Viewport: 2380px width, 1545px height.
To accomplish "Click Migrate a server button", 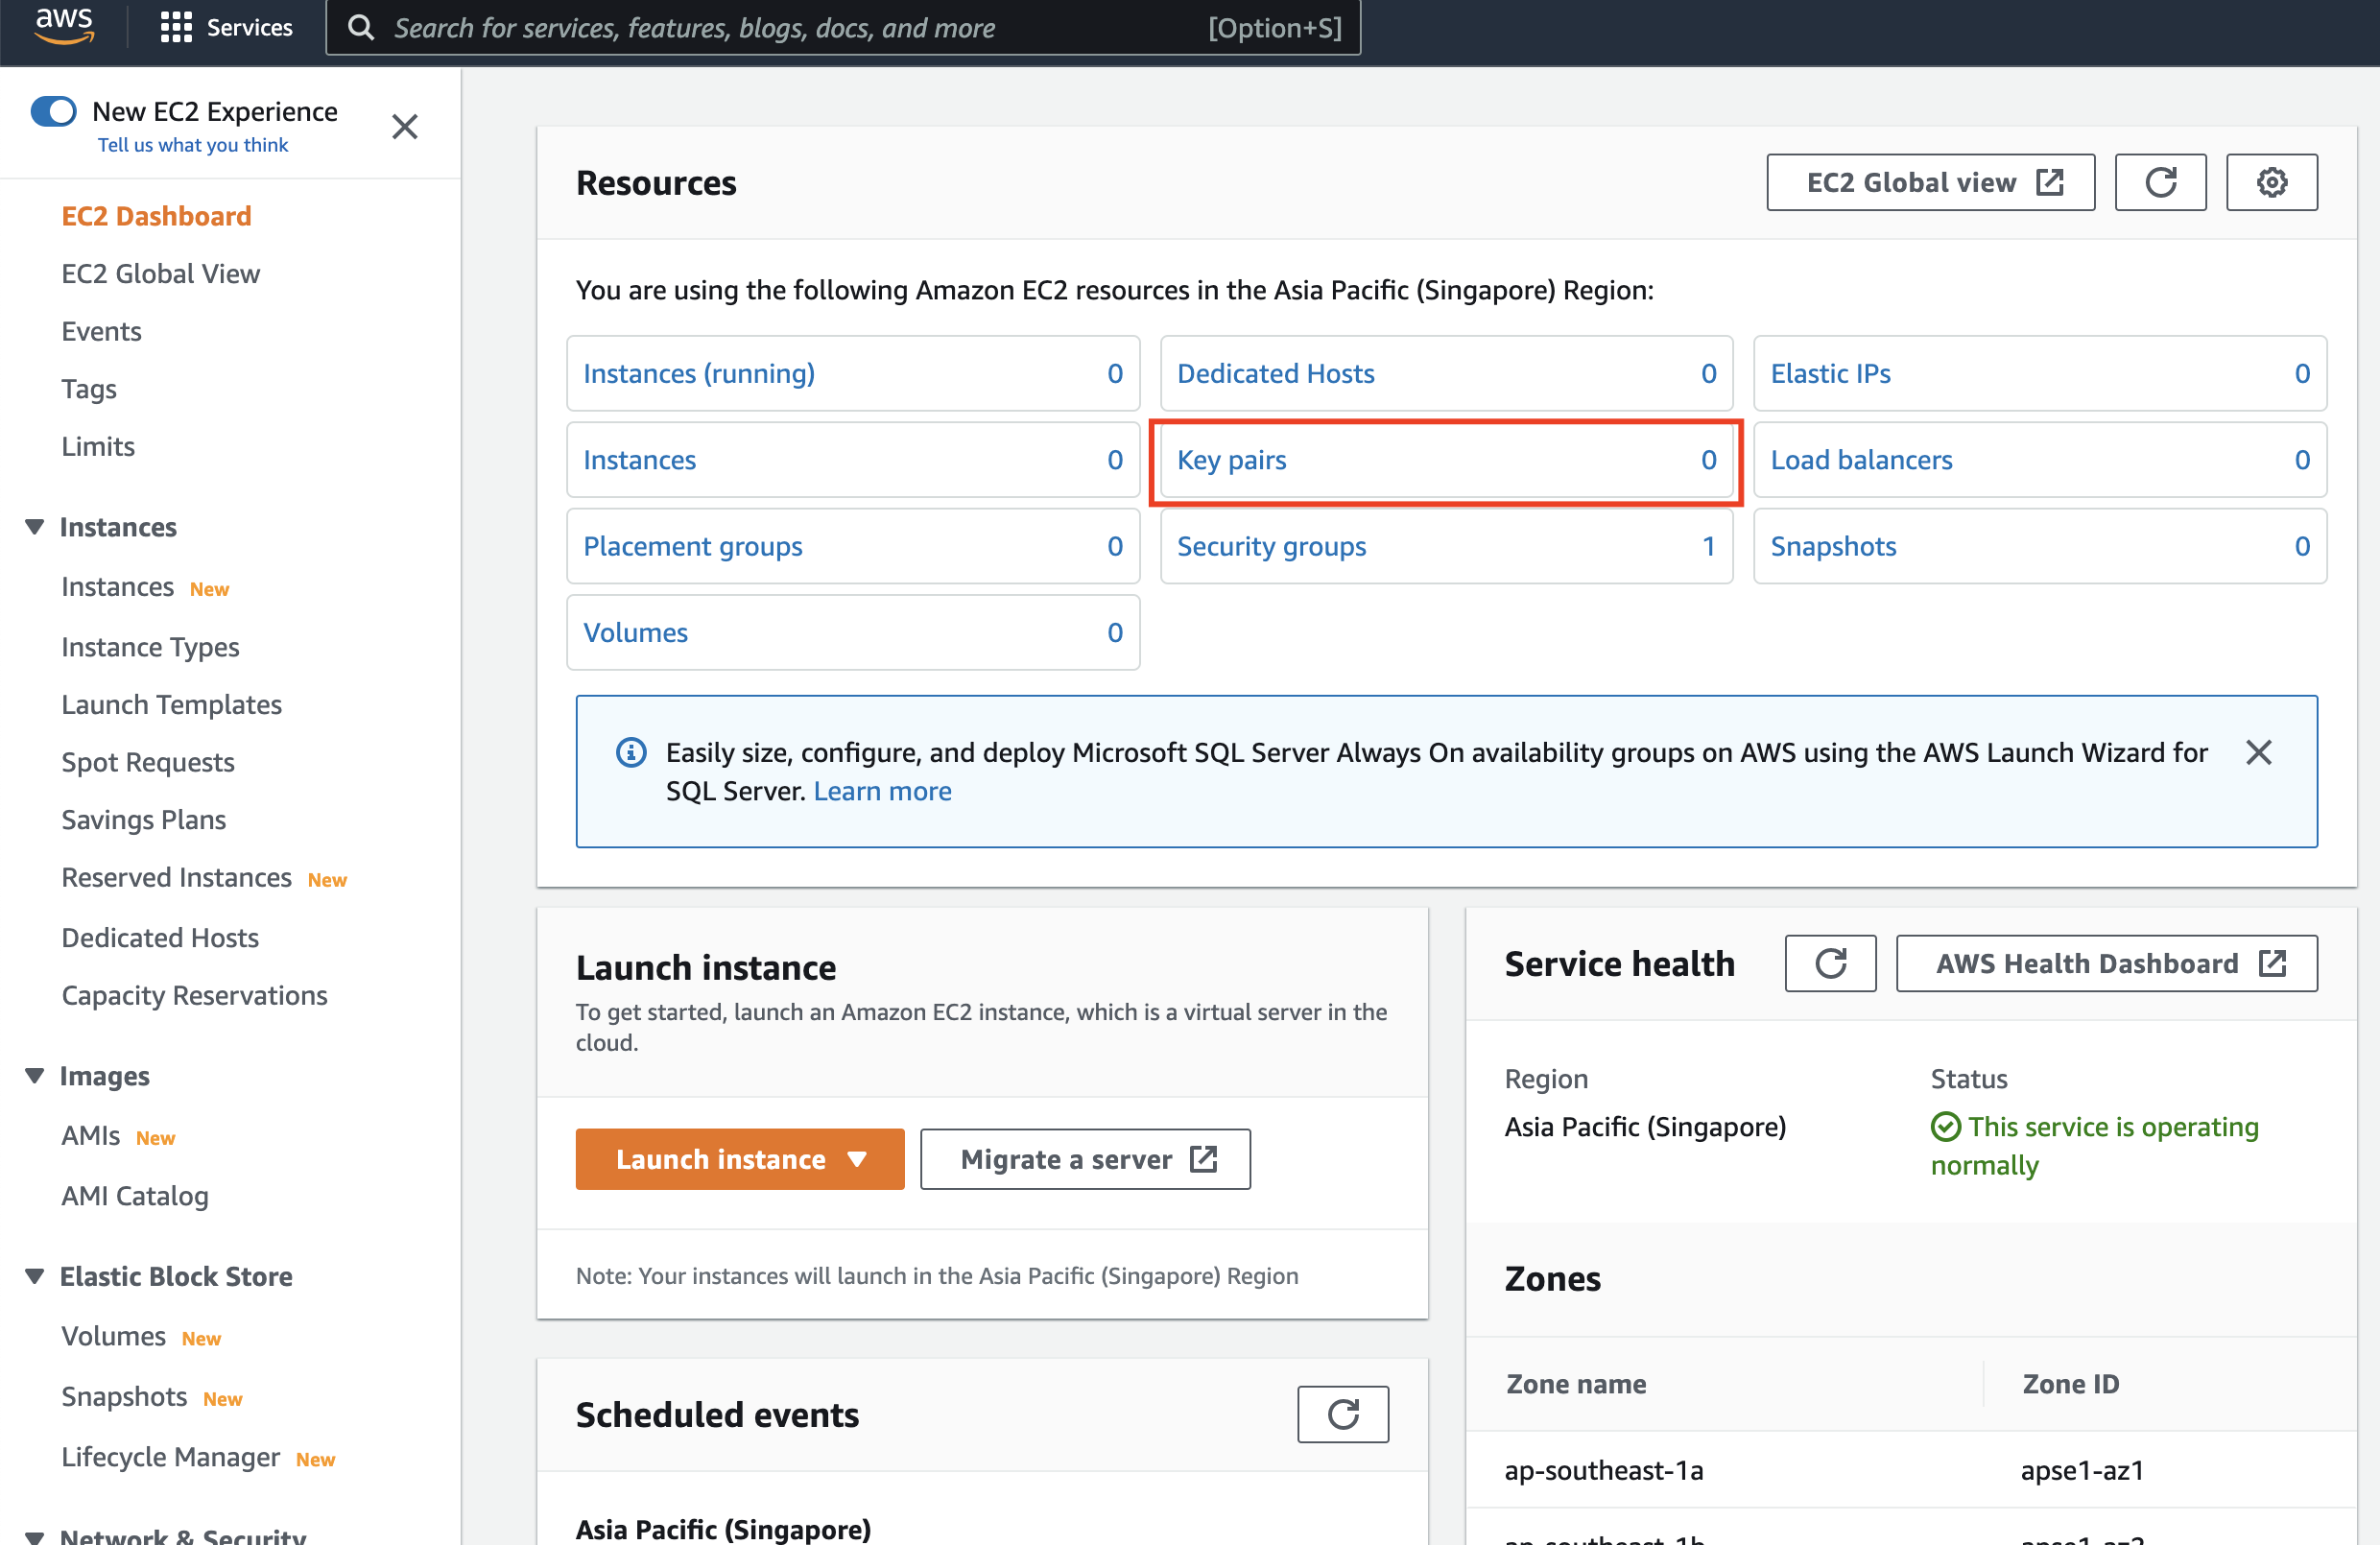I will point(1085,1159).
